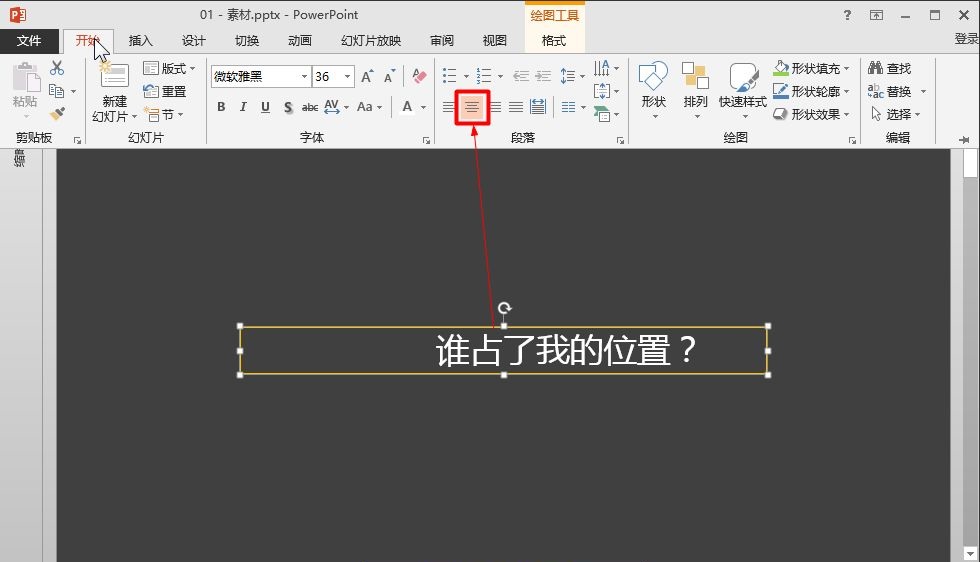
Task: Click the Reset (重置) slide button
Action: [166, 91]
